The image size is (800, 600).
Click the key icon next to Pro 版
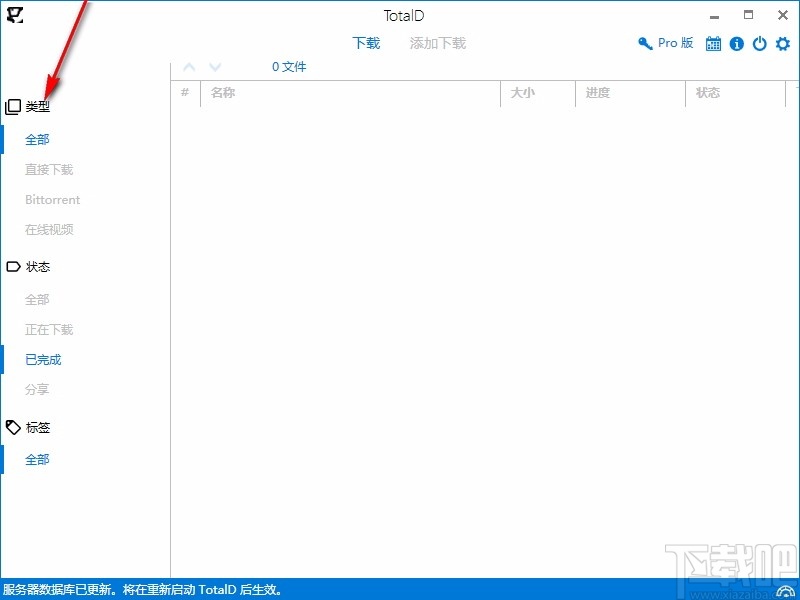point(645,44)
